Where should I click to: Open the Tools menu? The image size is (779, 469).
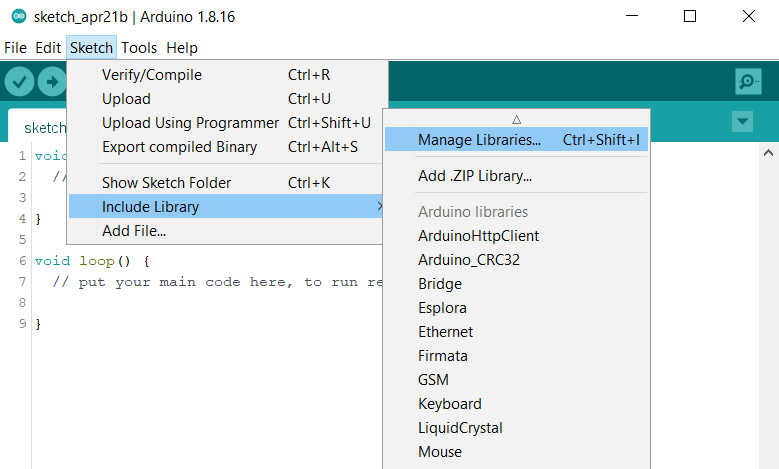[139, 48]
